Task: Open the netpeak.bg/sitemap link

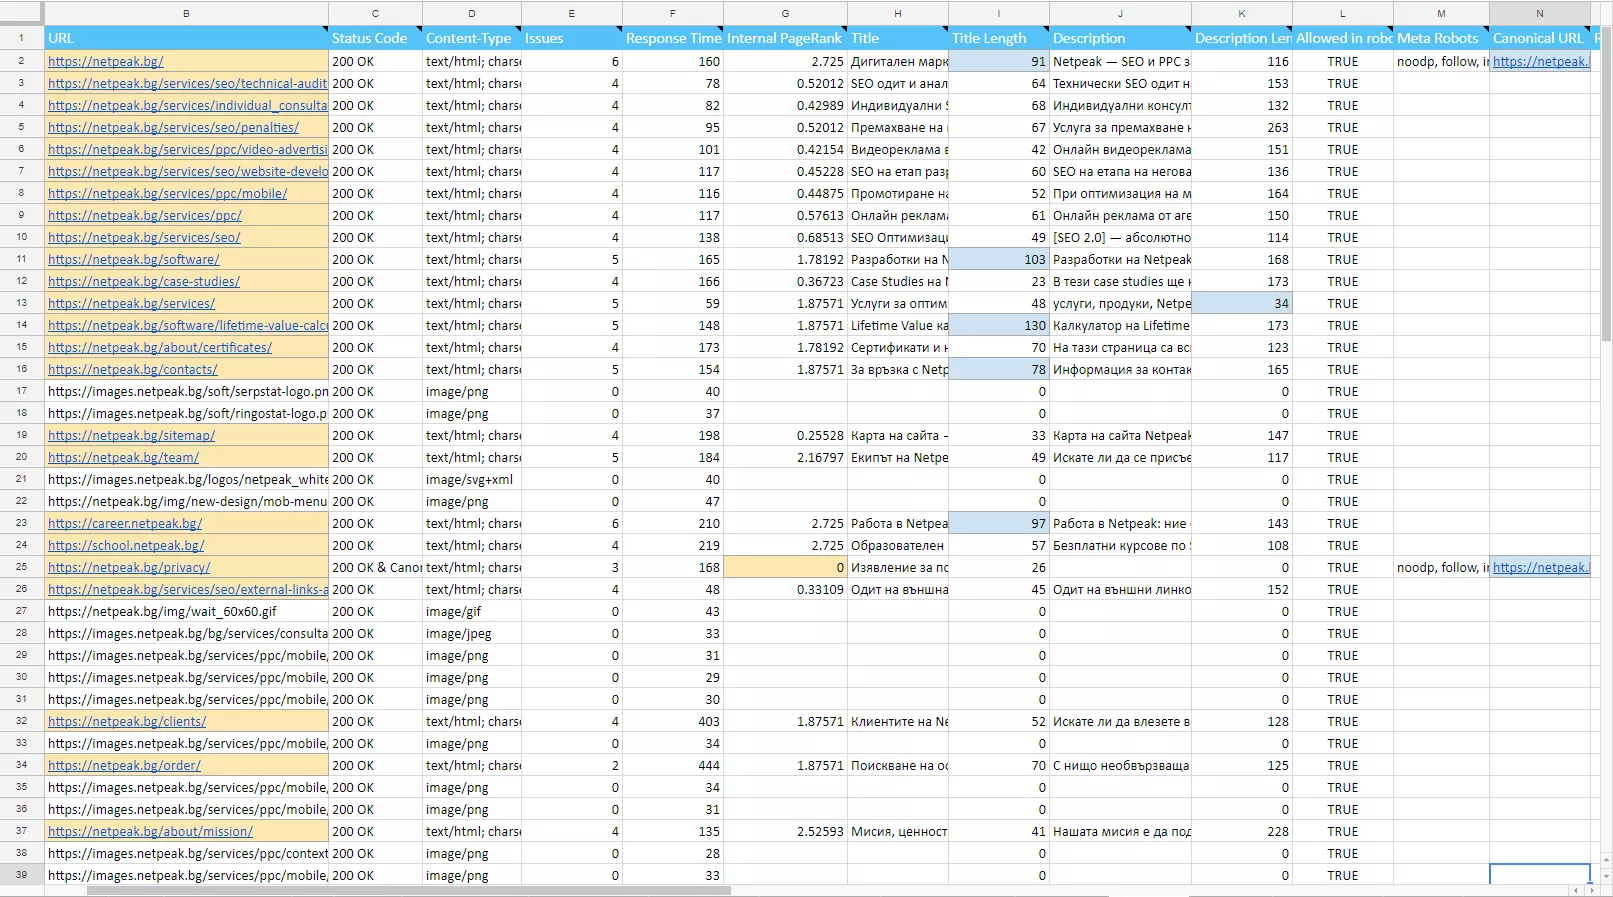Action: (x=132, y=436)
